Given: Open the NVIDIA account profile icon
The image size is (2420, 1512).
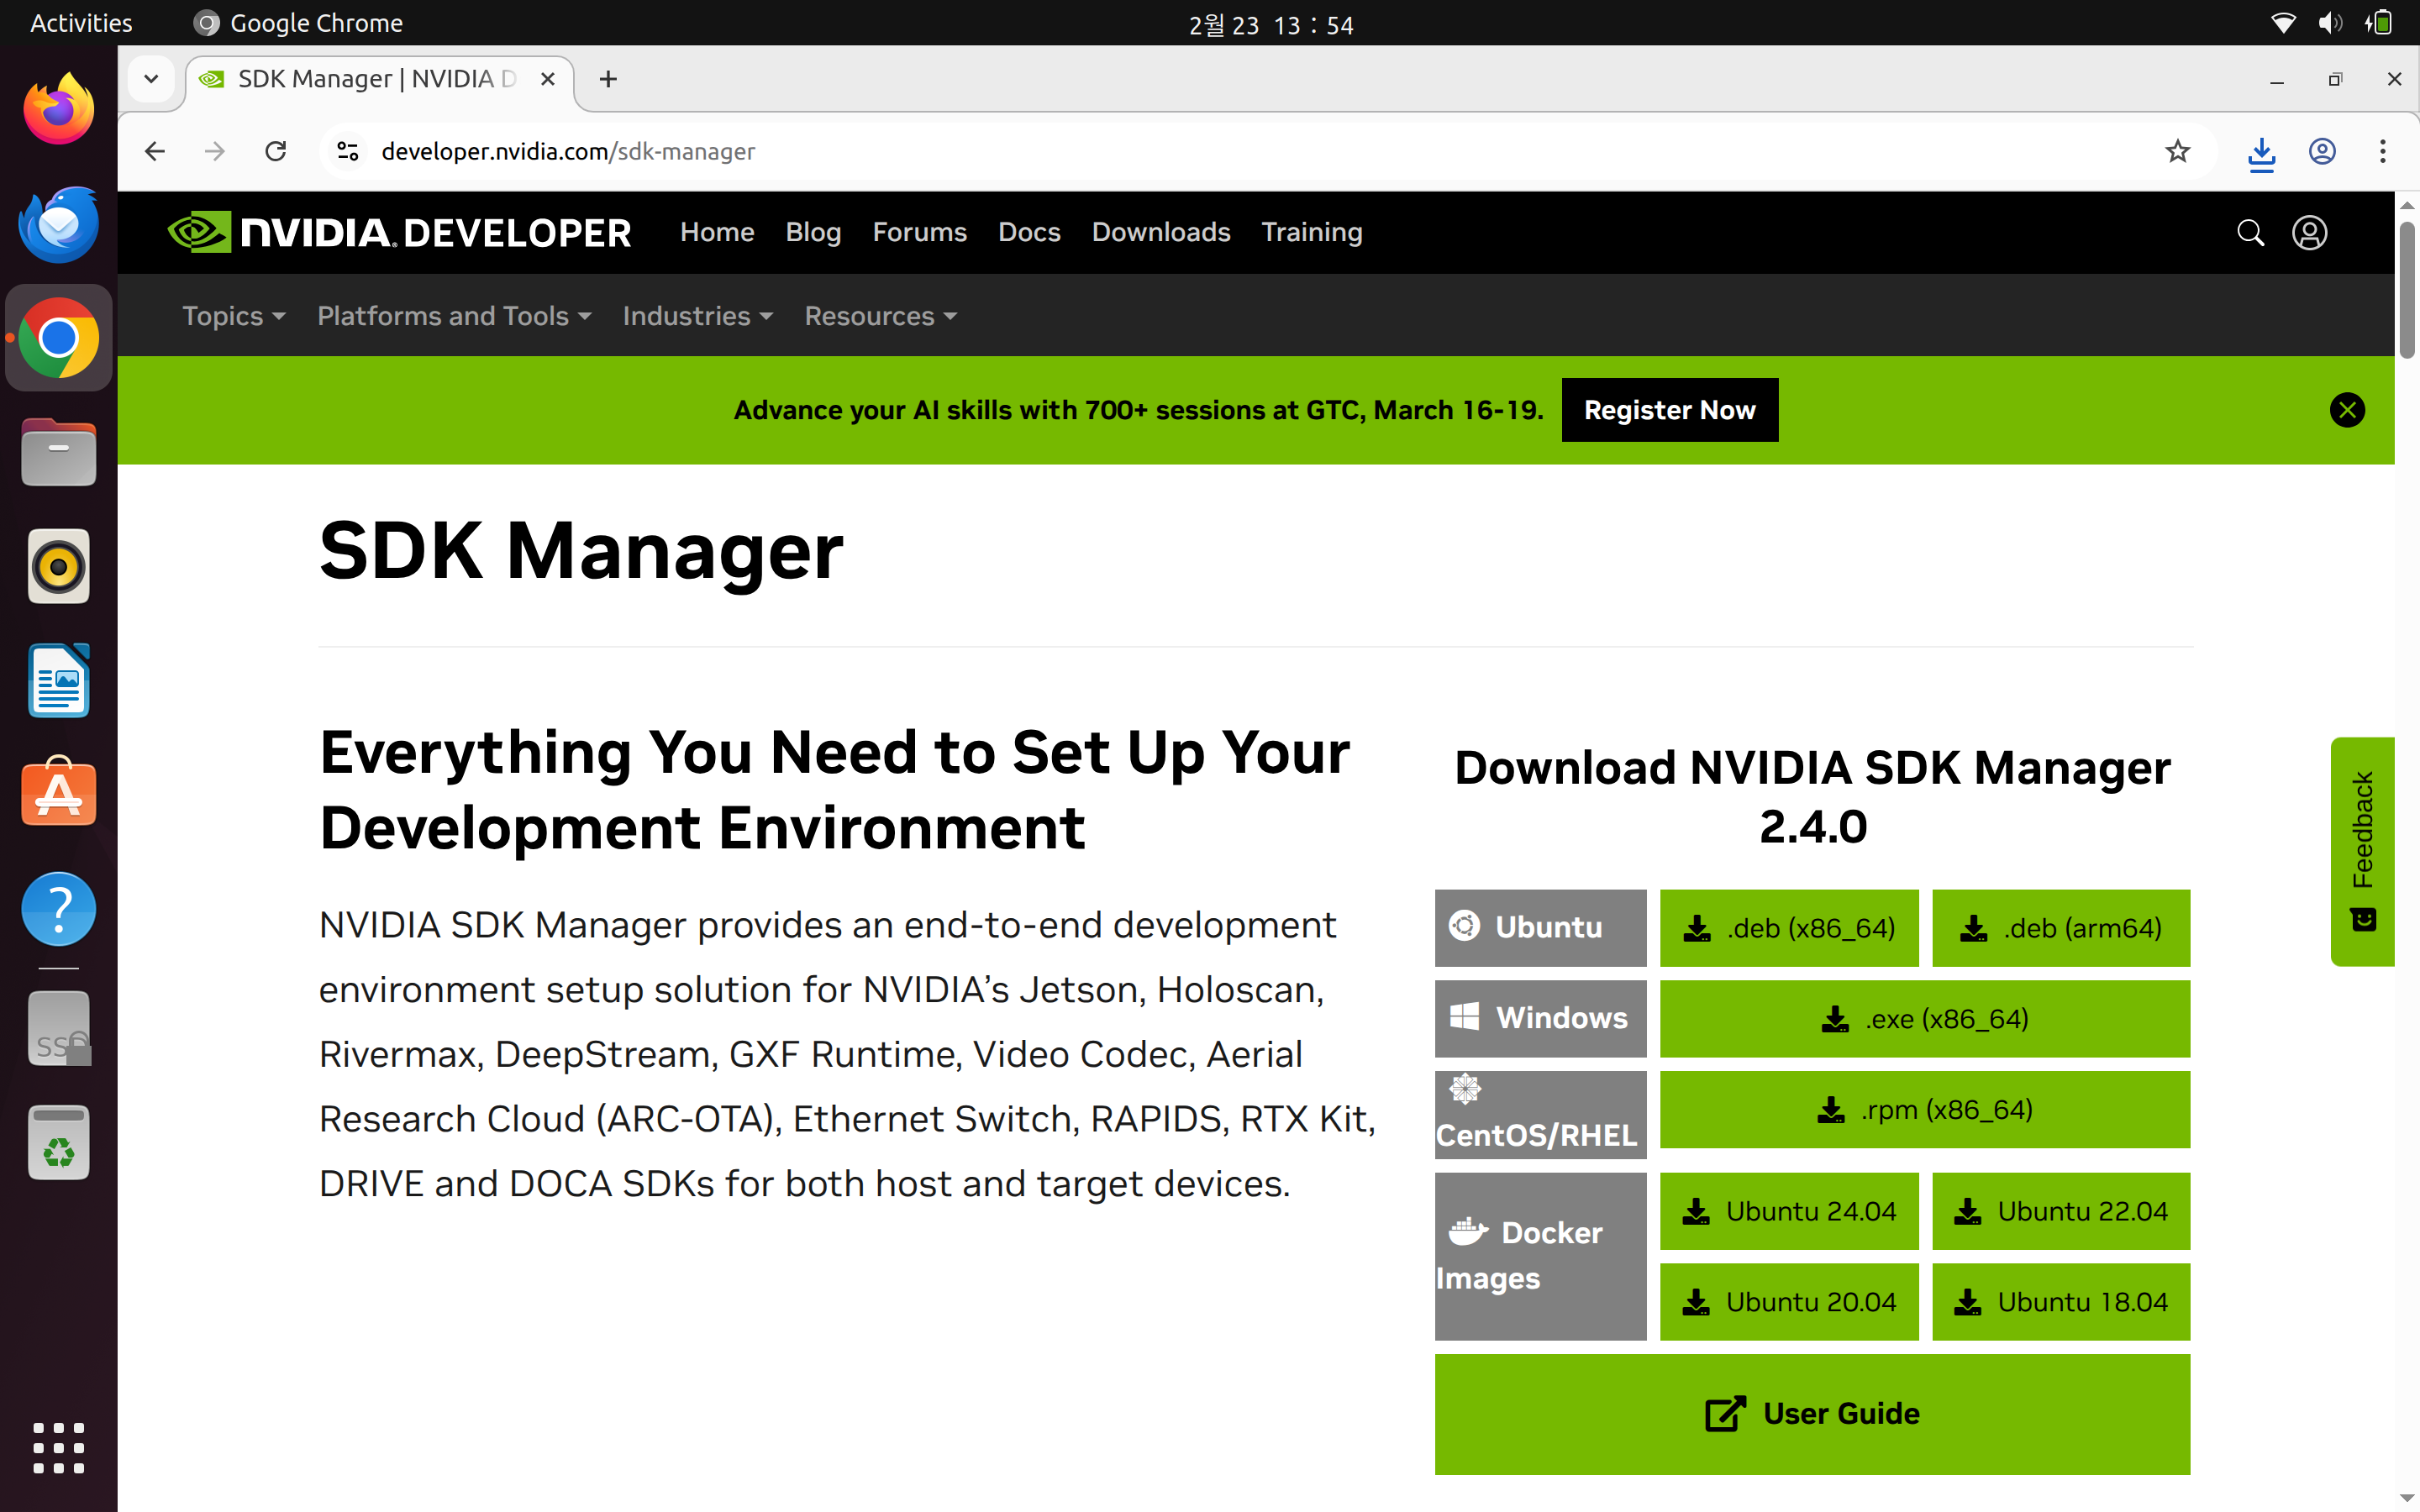Looking at the screenshot, I should [x=2309, y=232].
